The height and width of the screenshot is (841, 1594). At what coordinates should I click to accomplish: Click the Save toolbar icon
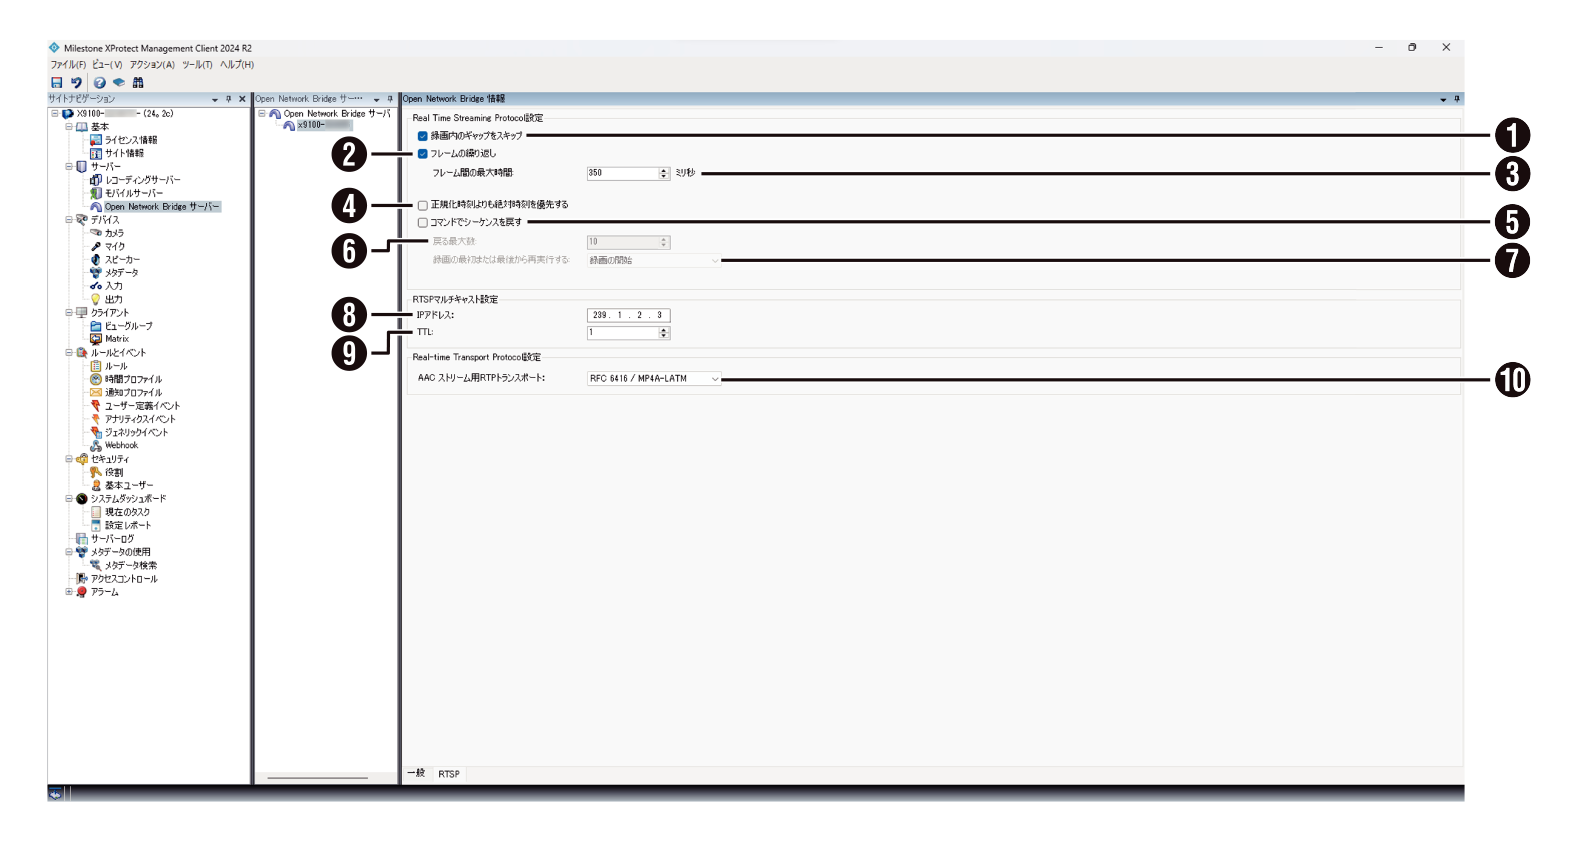pyautogui.click(x=57, y=83)
